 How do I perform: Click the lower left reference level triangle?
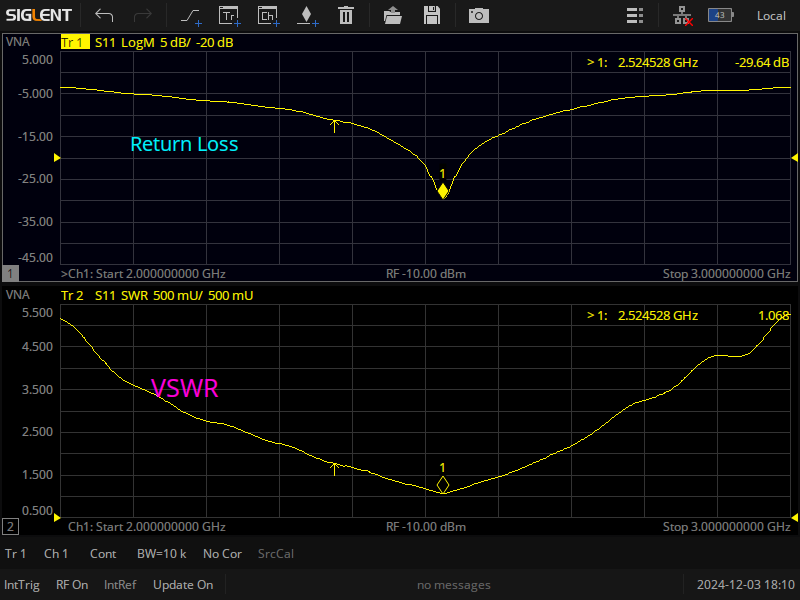click(57, 517)
